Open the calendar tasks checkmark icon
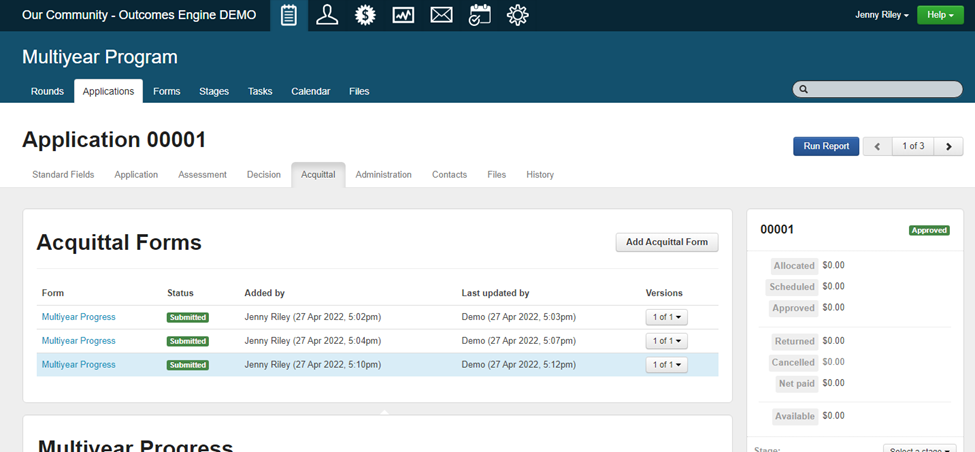975x452 pixels. coord(480,15)
